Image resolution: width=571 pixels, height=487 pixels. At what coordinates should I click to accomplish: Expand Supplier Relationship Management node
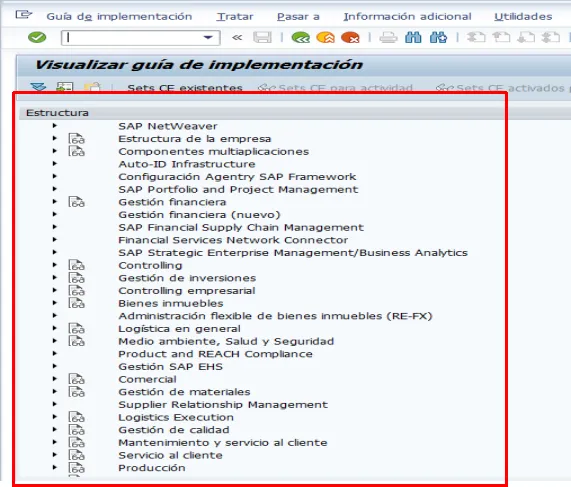[x=55, y=404]
